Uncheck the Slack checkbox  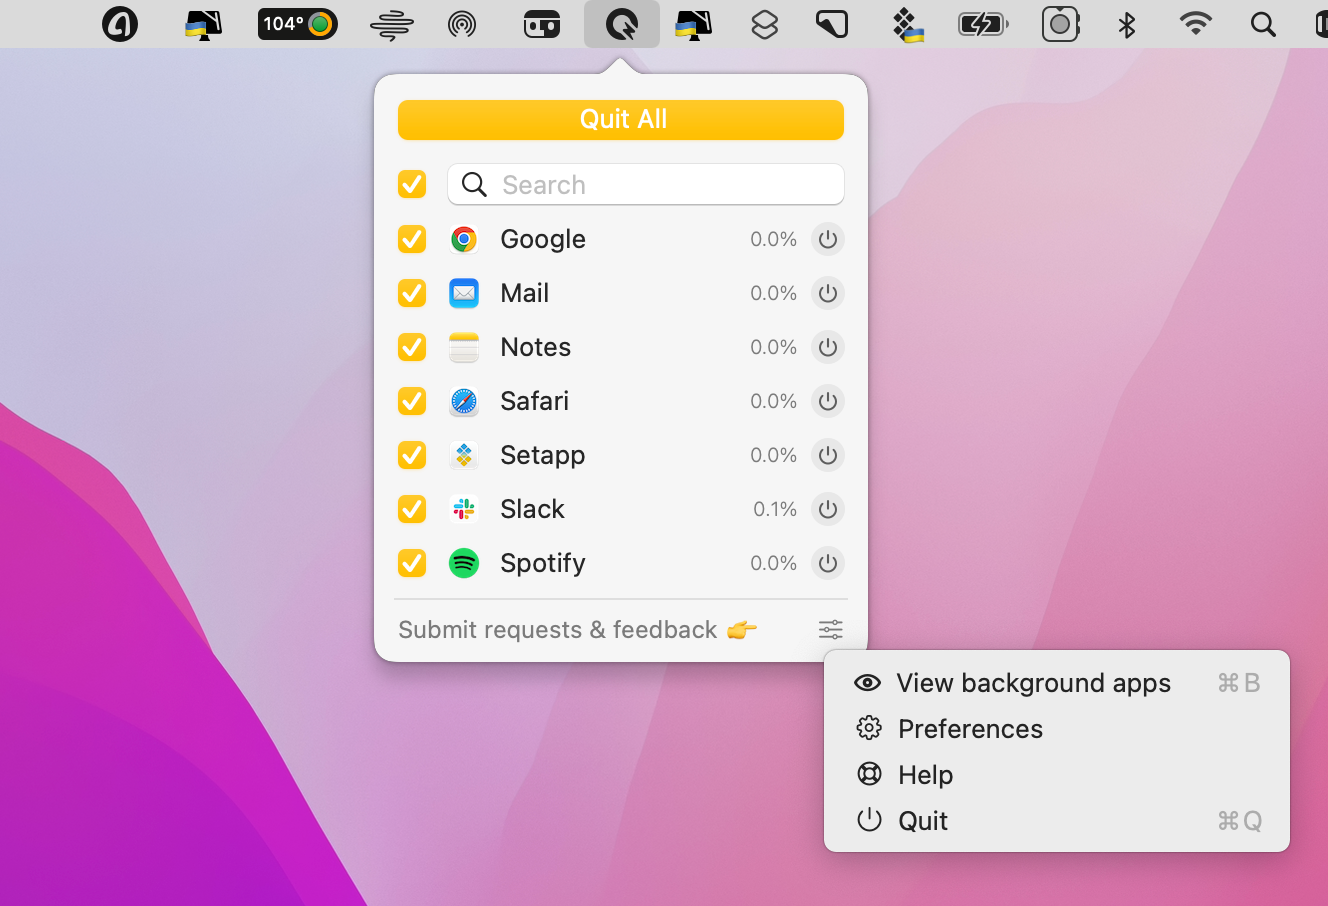coord(412,509)
